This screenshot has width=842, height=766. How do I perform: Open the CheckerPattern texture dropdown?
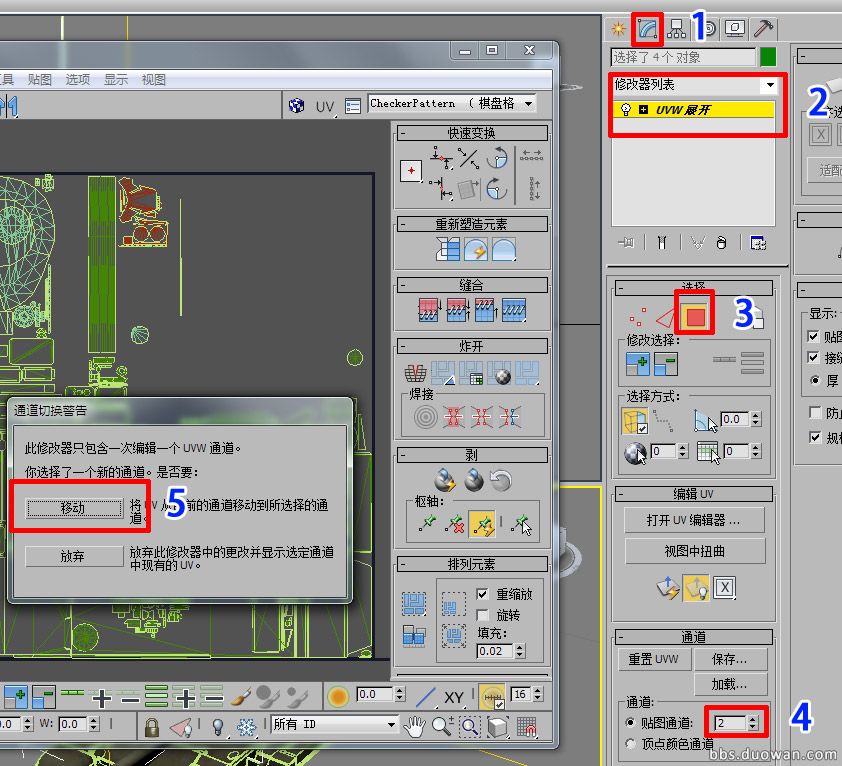click(452, 104)
